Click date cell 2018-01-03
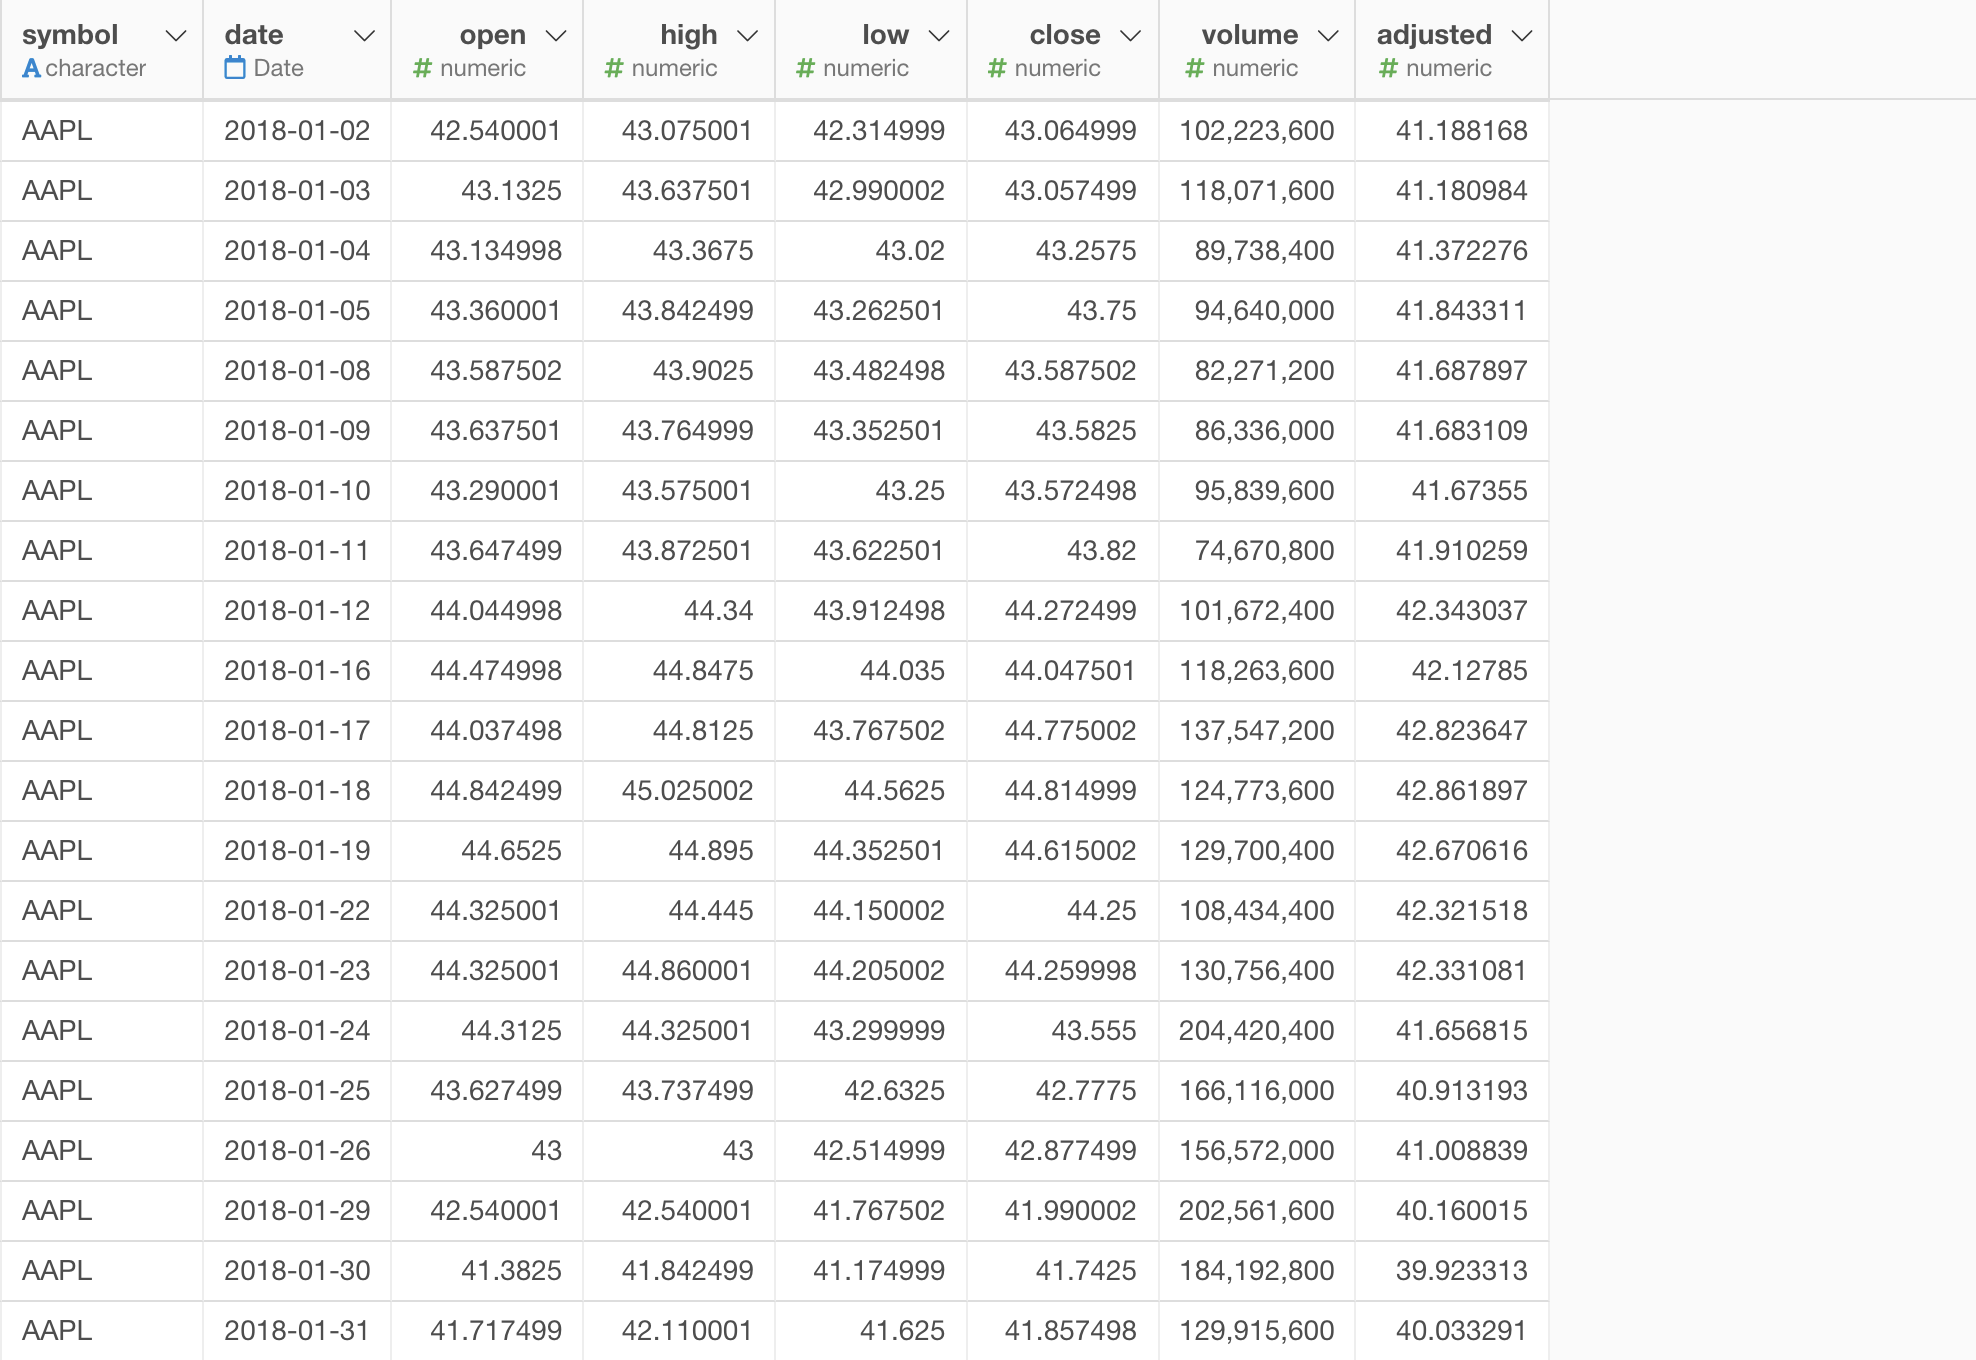The image size is (1976, 1360). point(297,191)
